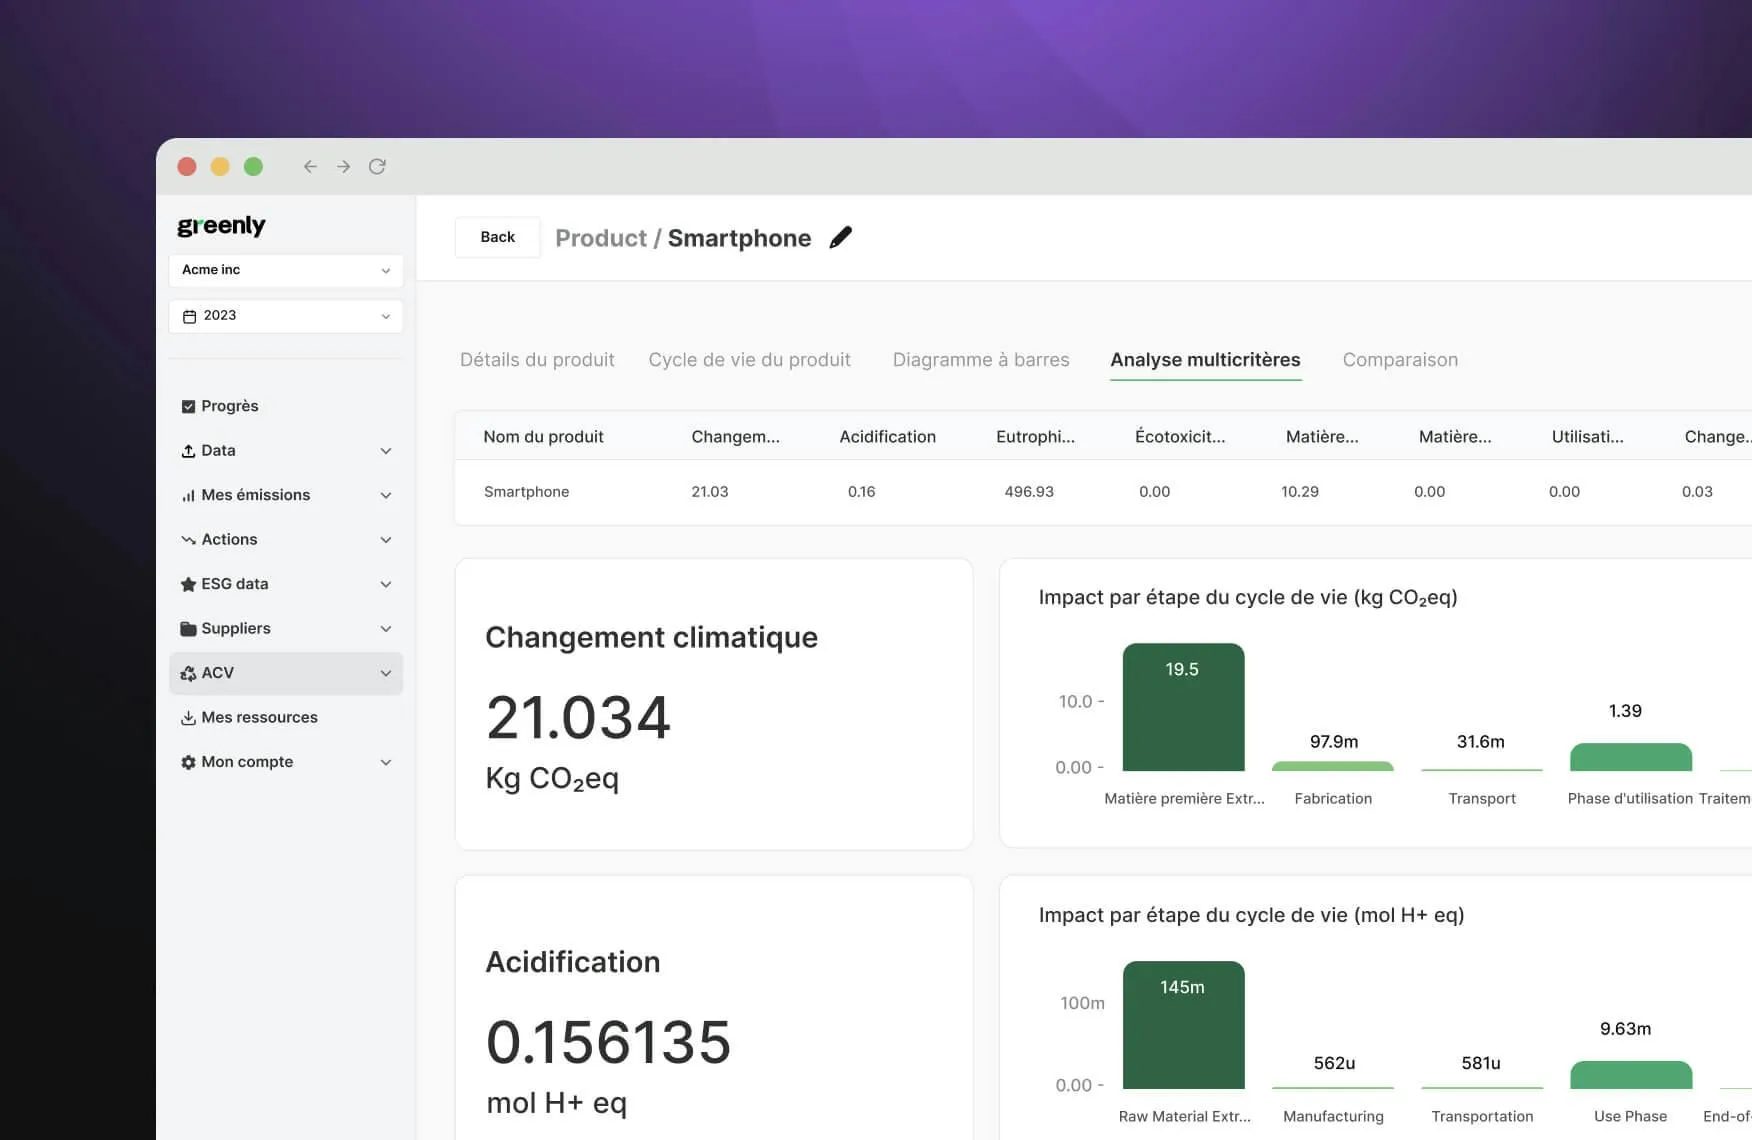1752x1140 pixels.
Task: Open the Diagramme à barres tab
Action: pyautogui.click(x=980, y=360)
